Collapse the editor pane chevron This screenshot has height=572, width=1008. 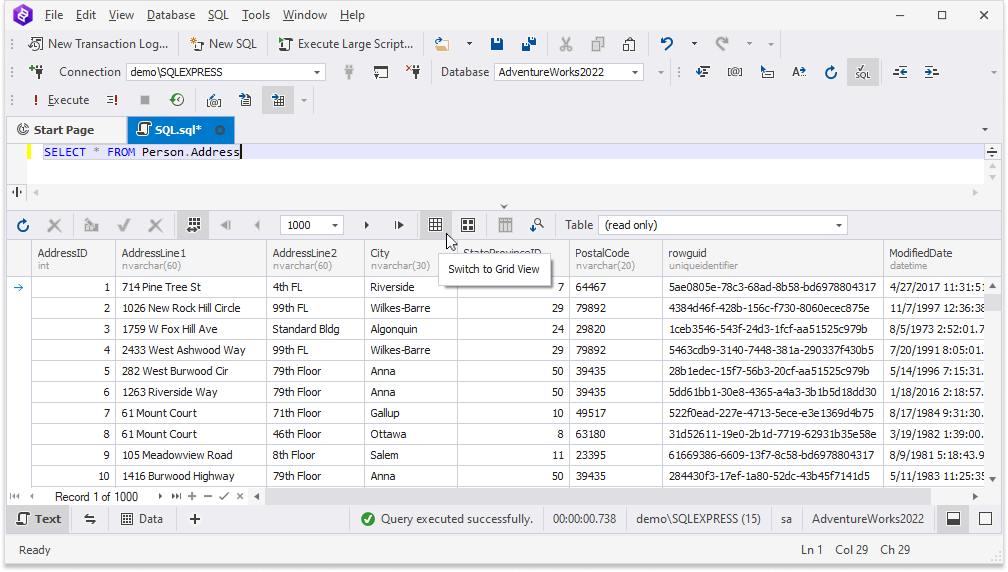[x=504, y=207]
